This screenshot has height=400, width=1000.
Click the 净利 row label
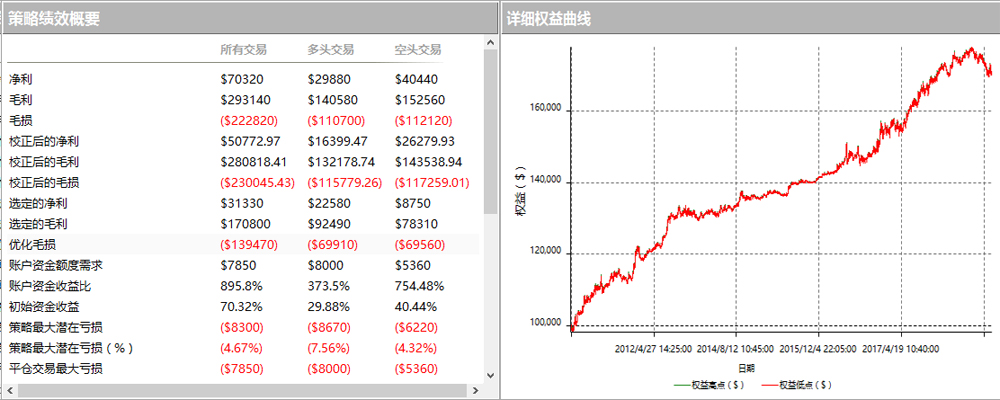click(x=20, y=79)
